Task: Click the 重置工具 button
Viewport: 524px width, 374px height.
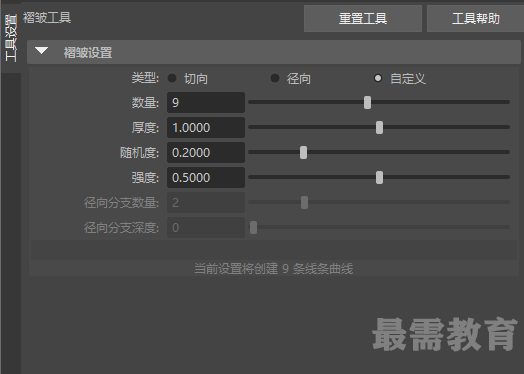Action: point(363,18)
